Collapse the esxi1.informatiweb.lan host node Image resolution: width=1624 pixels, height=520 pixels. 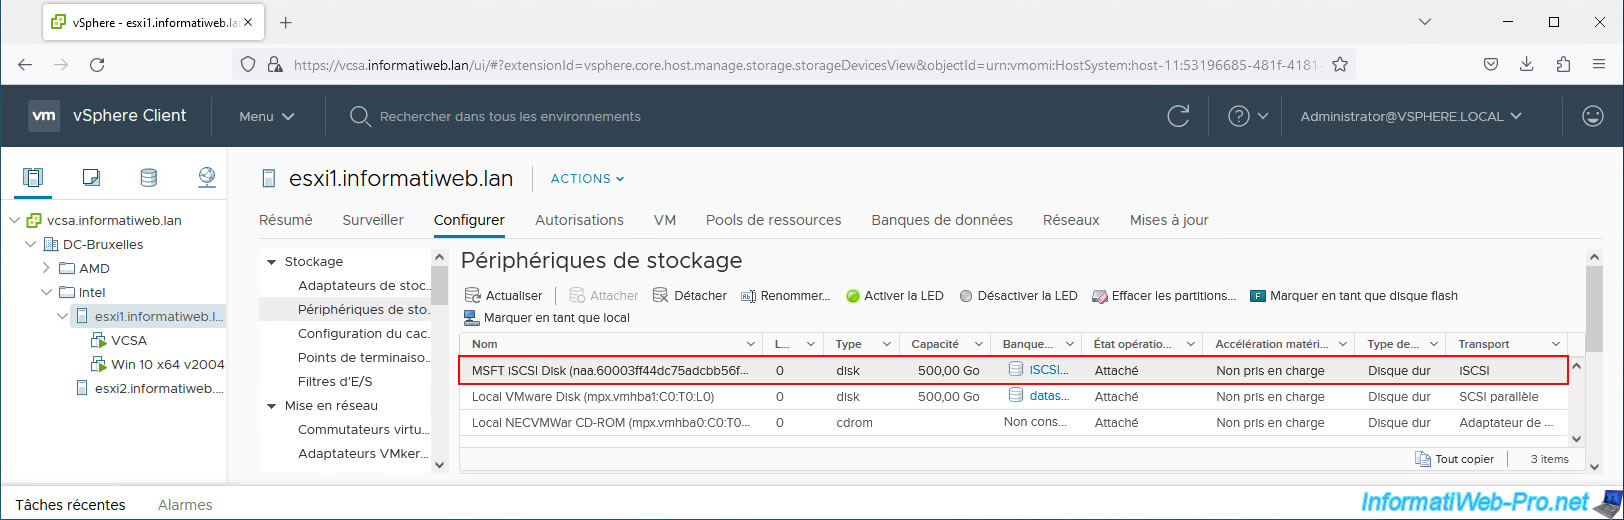pos(62,316)
